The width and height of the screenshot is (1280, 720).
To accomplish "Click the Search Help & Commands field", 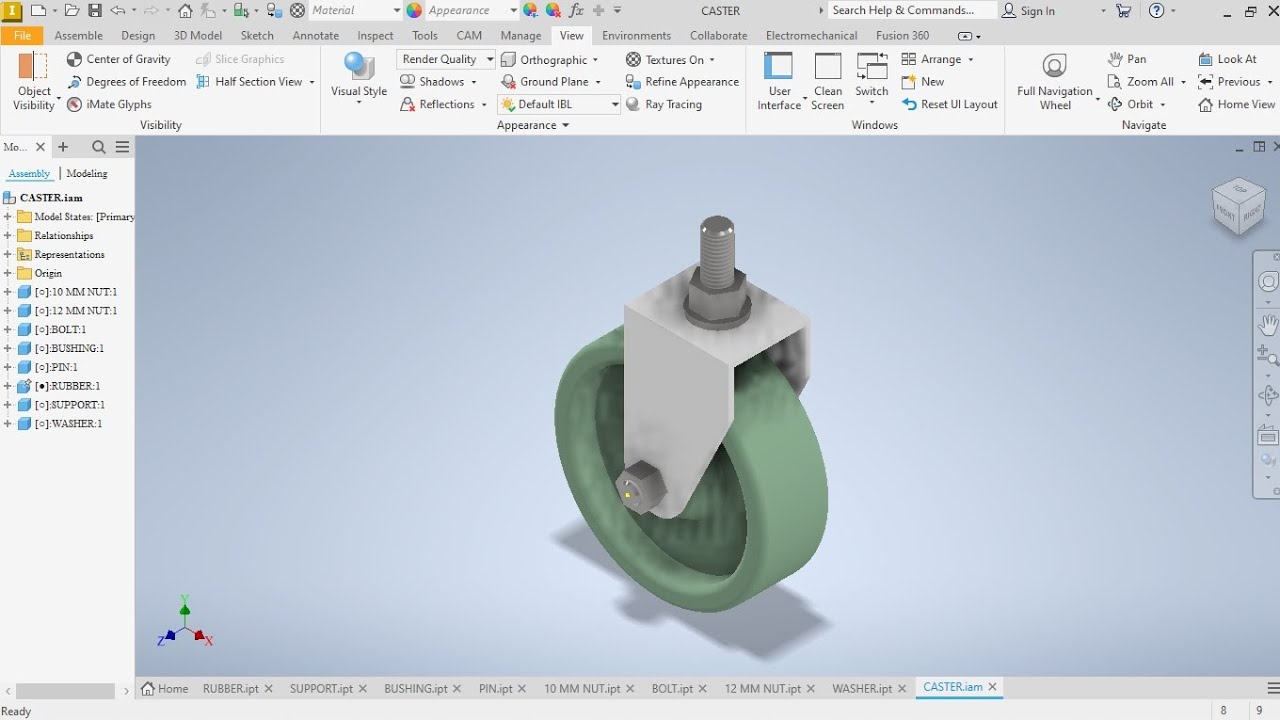I will point(912,10).
